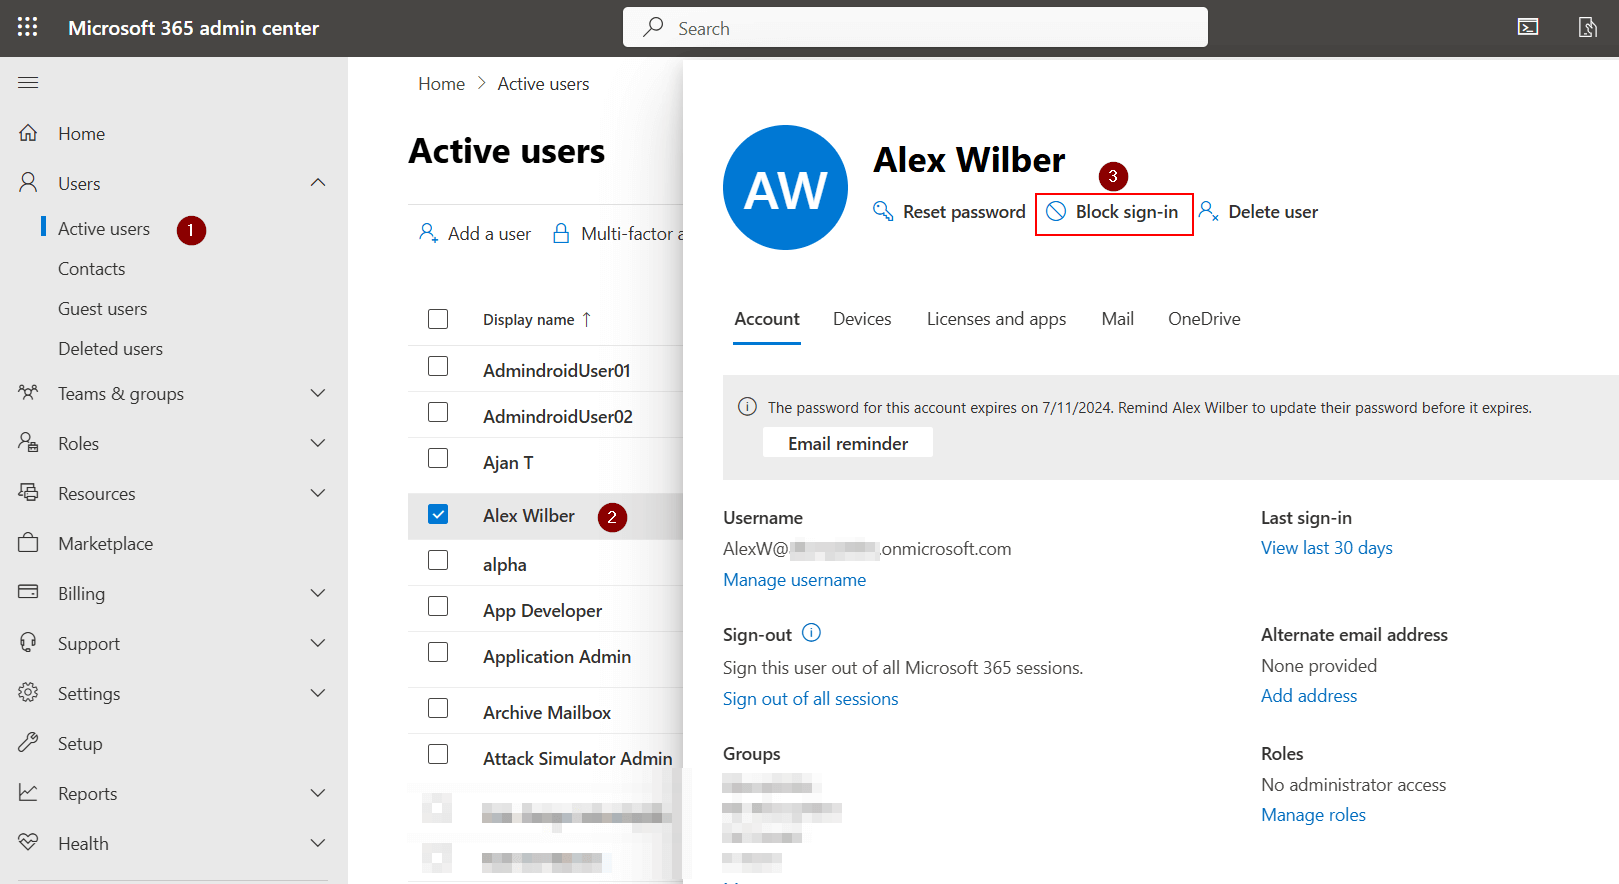This screenshot has height=884, width=1619.
Task: Open Cloud Shell icon in top bar
Action: coord(1528,27)
